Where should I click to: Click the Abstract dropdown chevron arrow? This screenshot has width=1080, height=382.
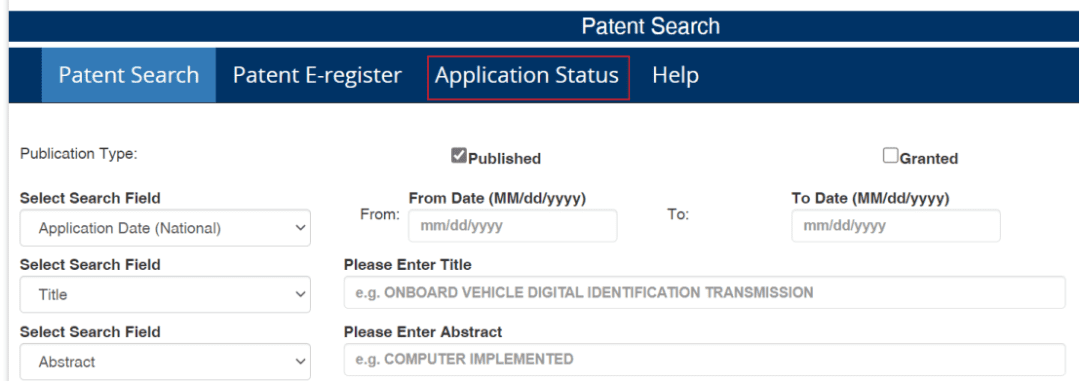300,361
